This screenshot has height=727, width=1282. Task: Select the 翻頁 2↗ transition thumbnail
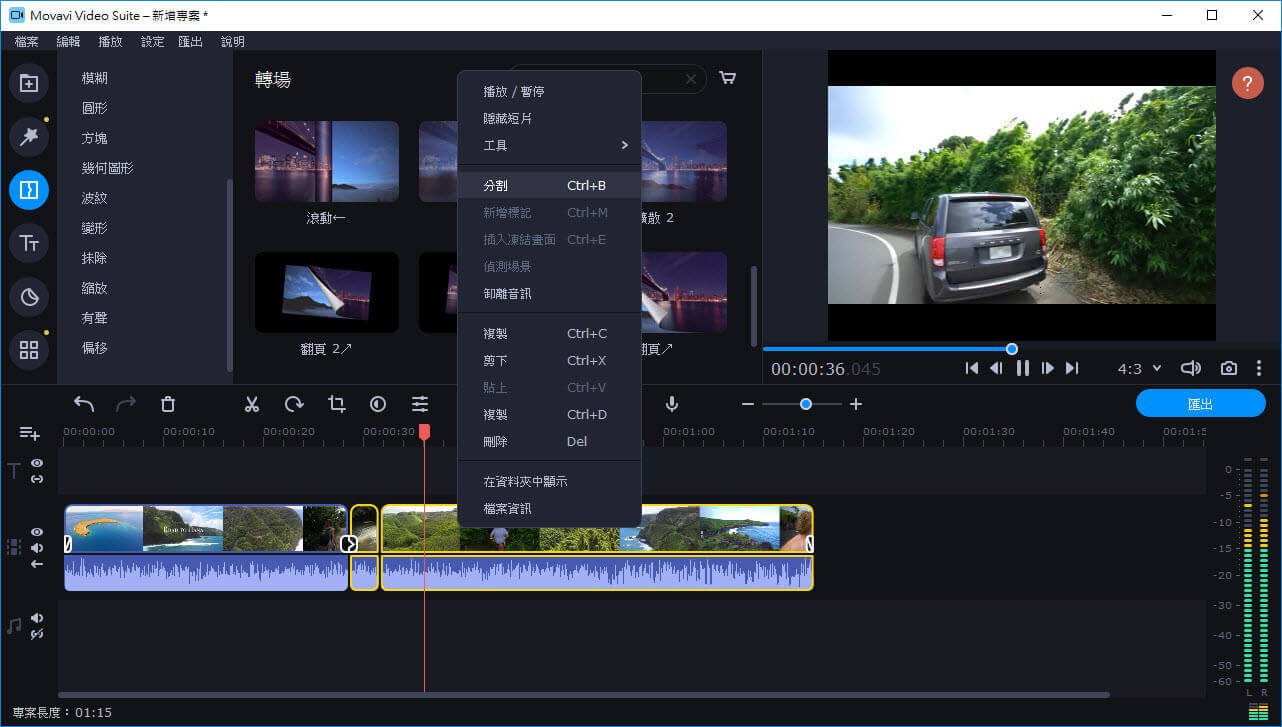coord(327,292)
